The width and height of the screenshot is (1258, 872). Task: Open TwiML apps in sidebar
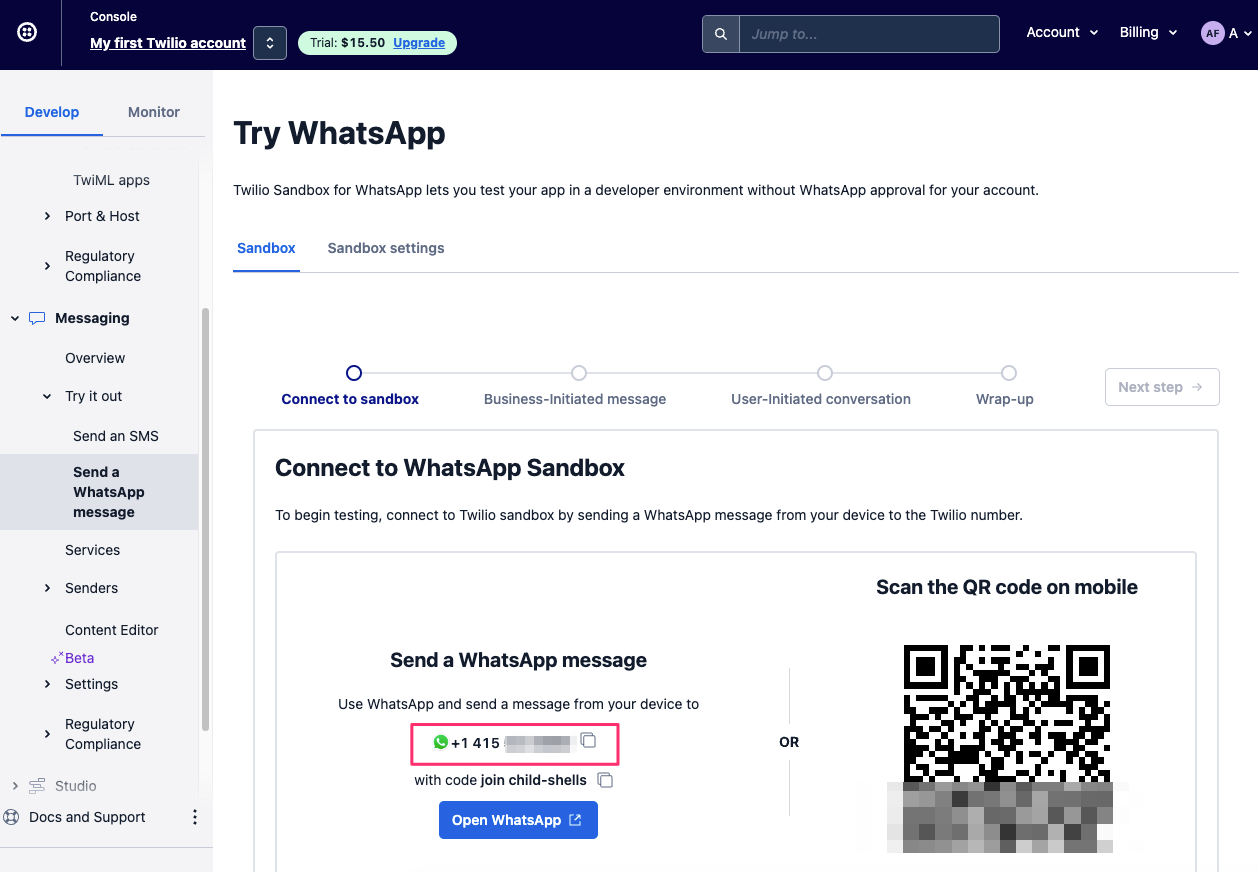pos(111,180)
